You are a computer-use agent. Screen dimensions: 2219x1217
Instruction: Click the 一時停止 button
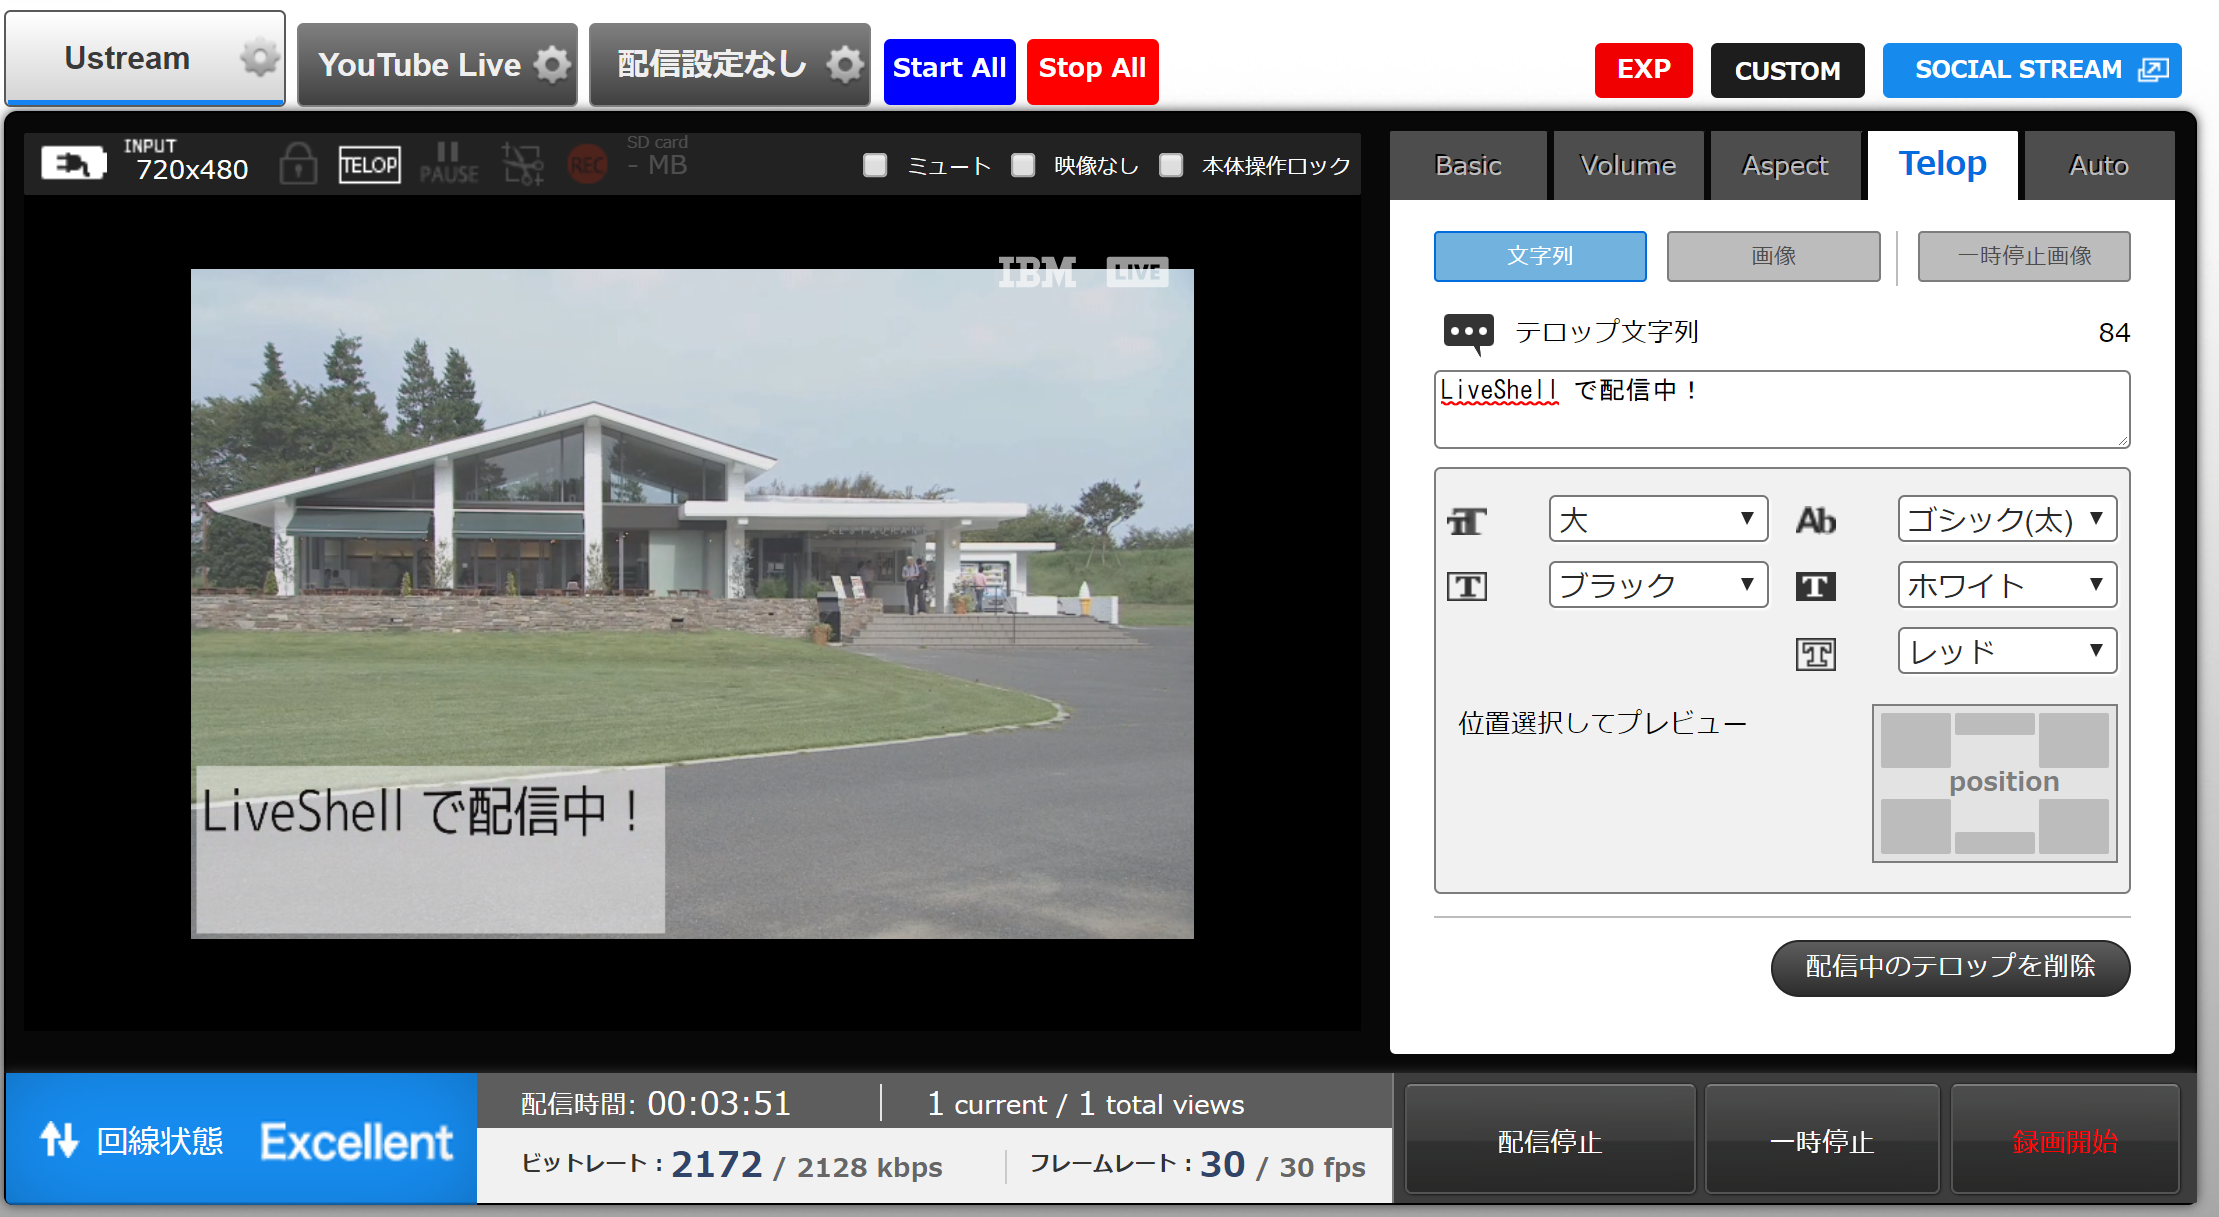click(x=1822, y=1141)
